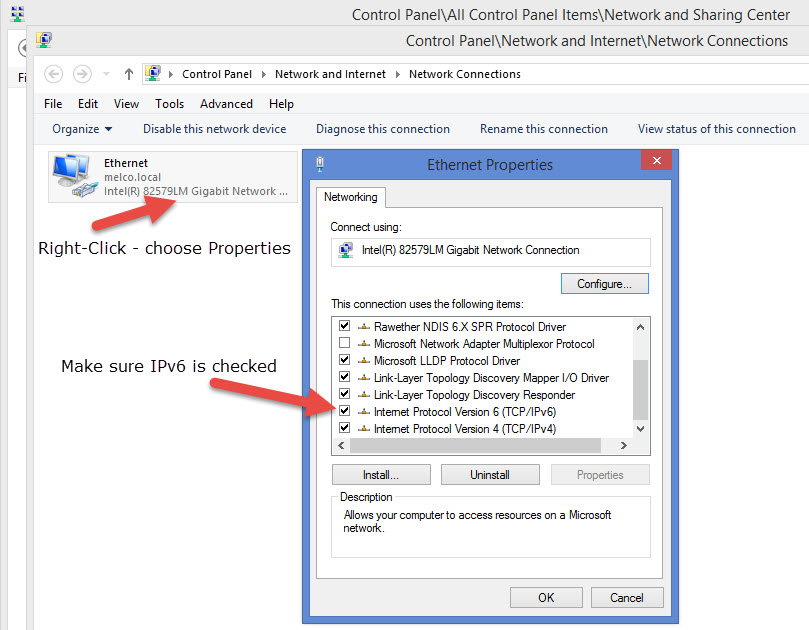Expand the Network and Internet breadcrumb chevron
Screen dimensions: 809x630
398,74
